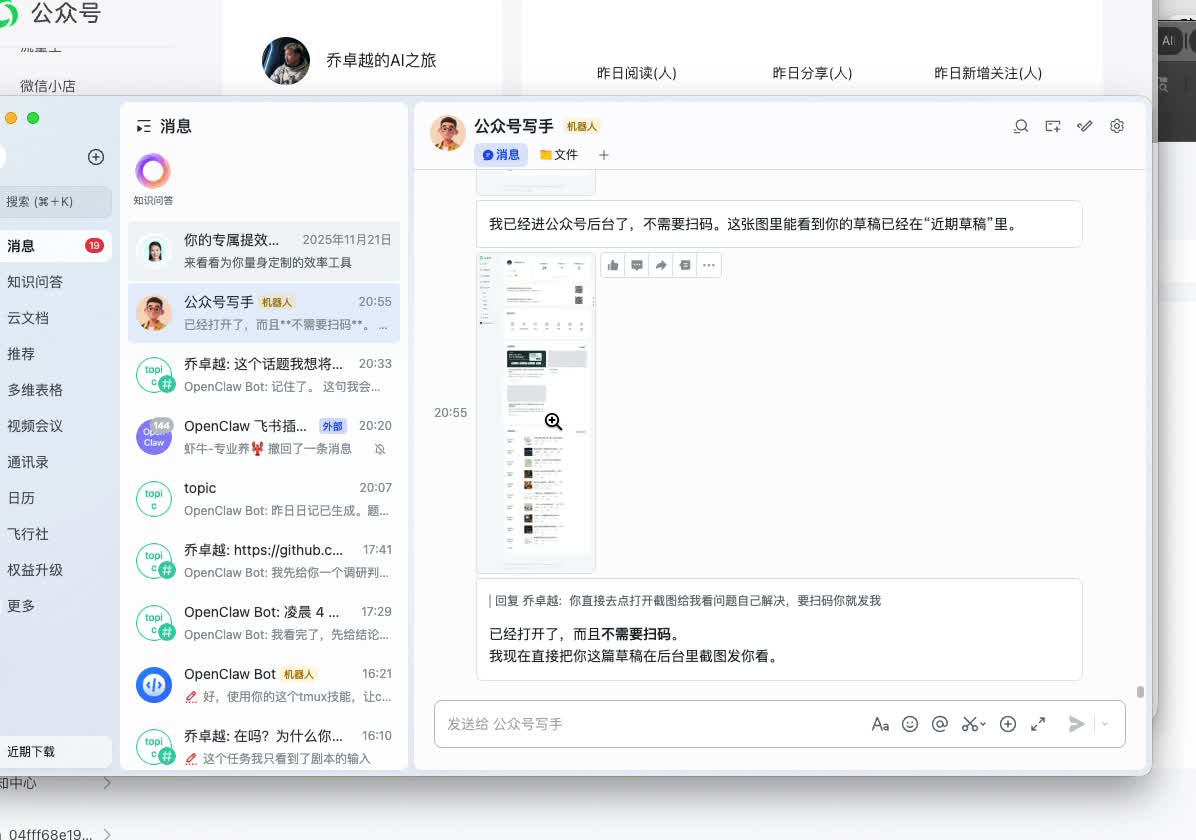Open 权益升级 from the sidebar
The width and height of the screenshot is (1196, 840).
[x=36, y=570]
